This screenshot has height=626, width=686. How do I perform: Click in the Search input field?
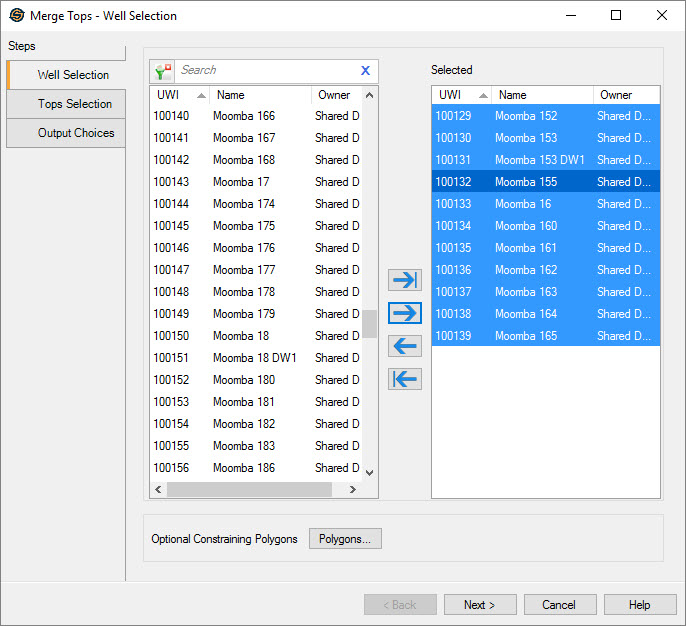(265, 70)
